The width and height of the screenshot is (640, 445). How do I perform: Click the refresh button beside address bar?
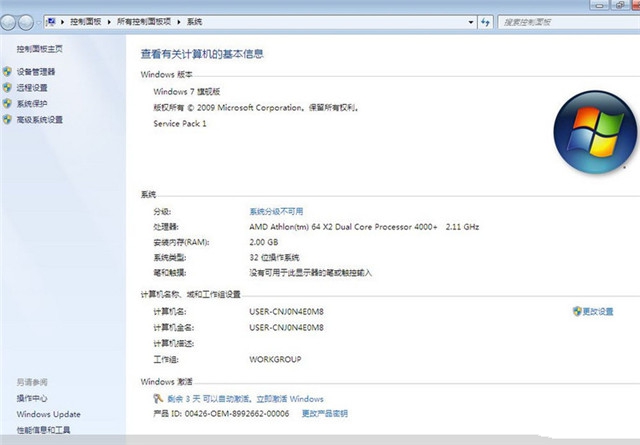(486, 21)
